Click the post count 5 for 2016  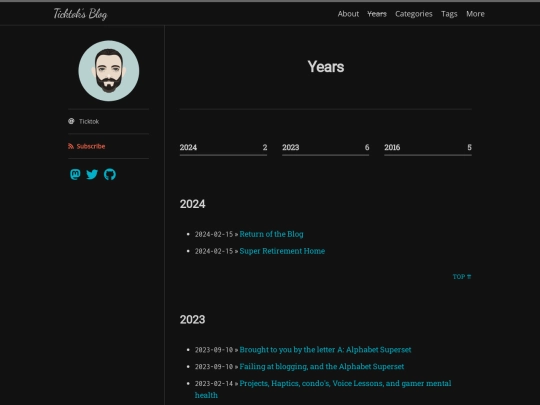point(469,147)
